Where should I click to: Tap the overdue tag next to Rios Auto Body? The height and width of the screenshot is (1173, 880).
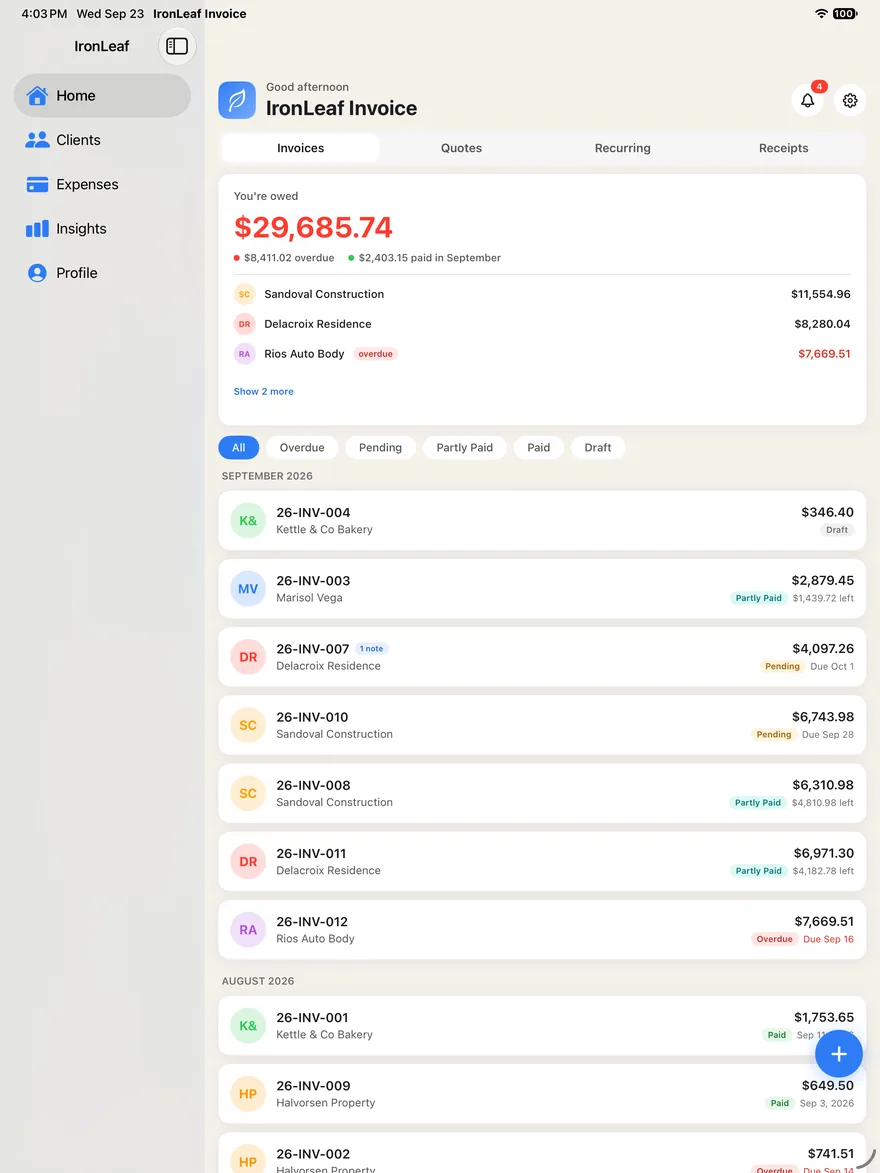click(x=376, y=354)
